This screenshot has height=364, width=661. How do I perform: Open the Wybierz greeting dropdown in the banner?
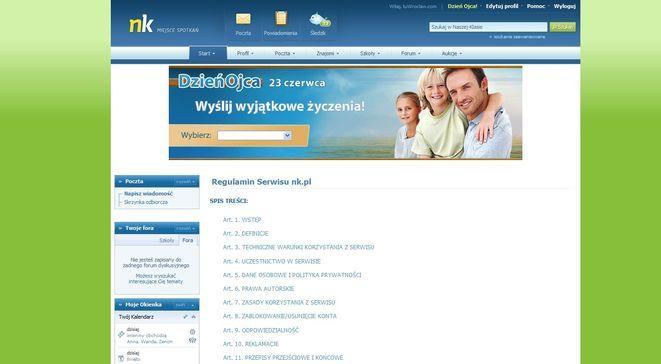pyautogui.click(x=254, y=135)
